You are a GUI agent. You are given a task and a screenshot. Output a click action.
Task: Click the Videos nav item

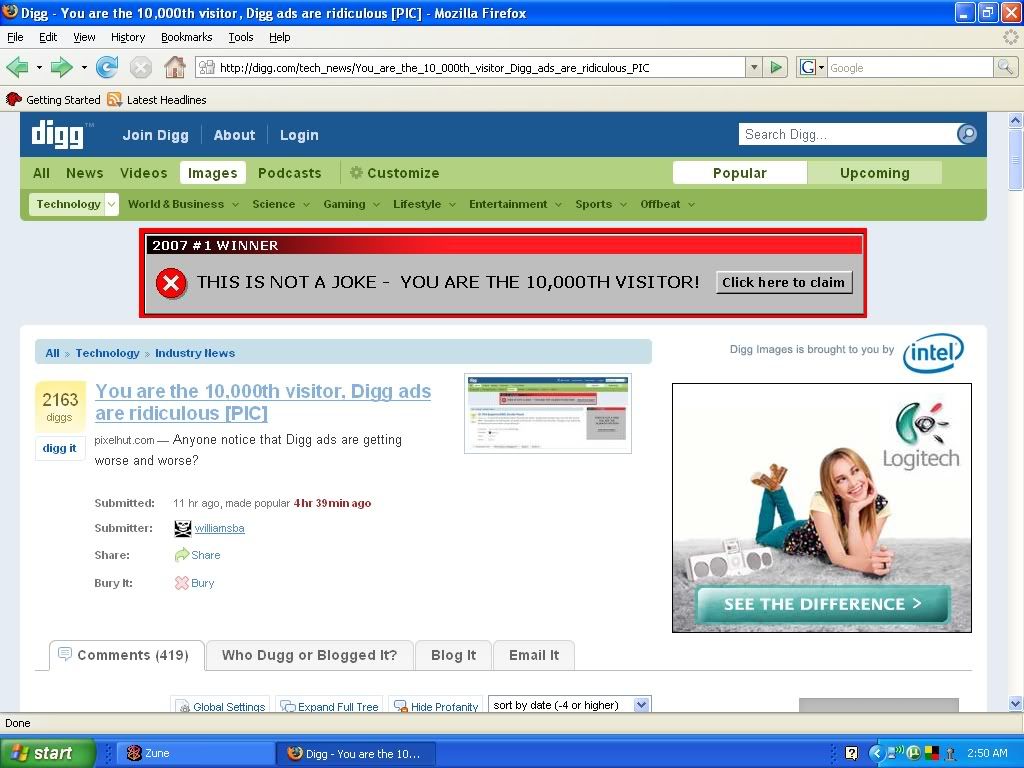[x=144, y=173]
